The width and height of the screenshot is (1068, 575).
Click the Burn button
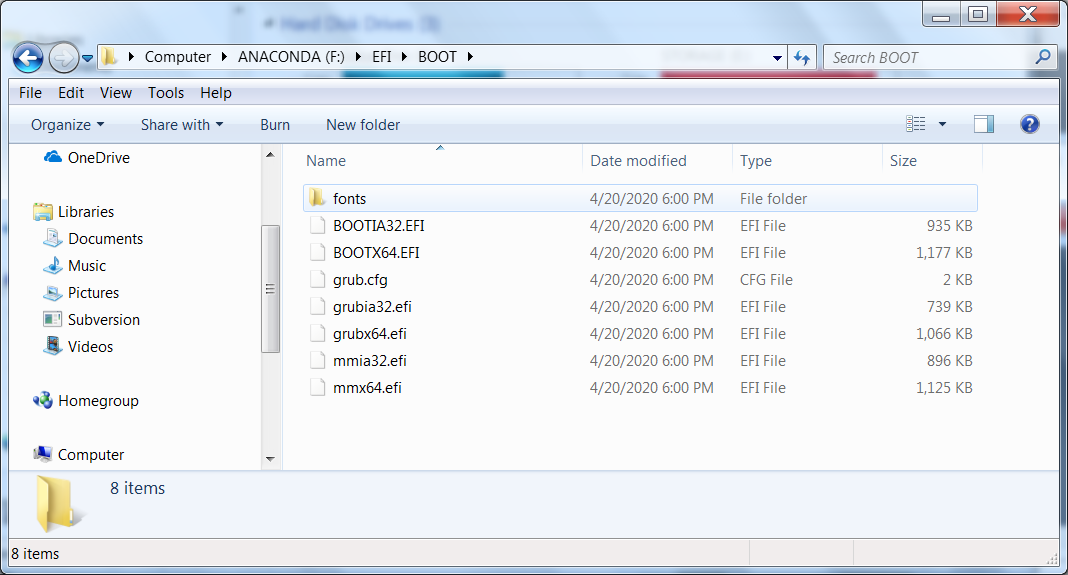point(275,125)
